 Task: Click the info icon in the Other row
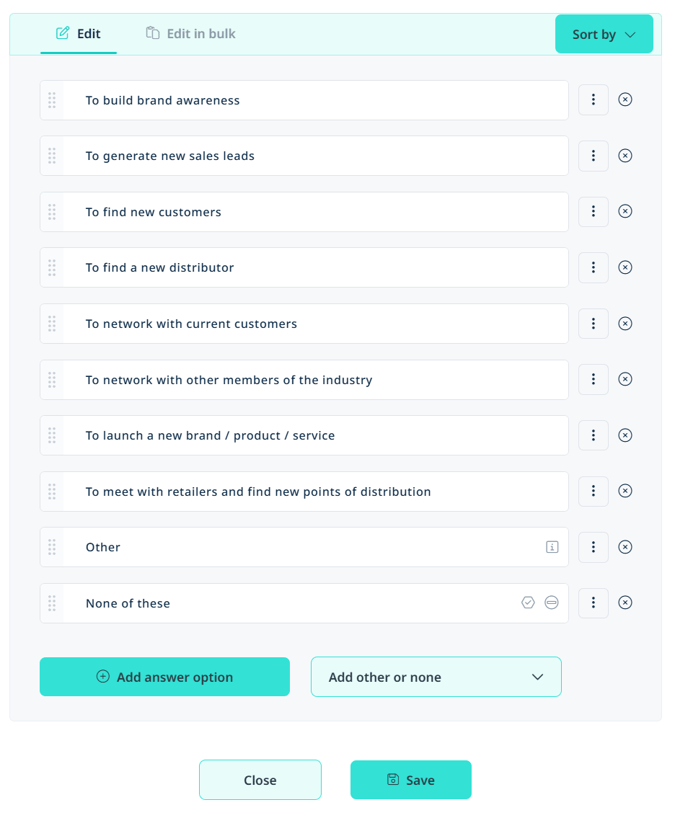552,547
